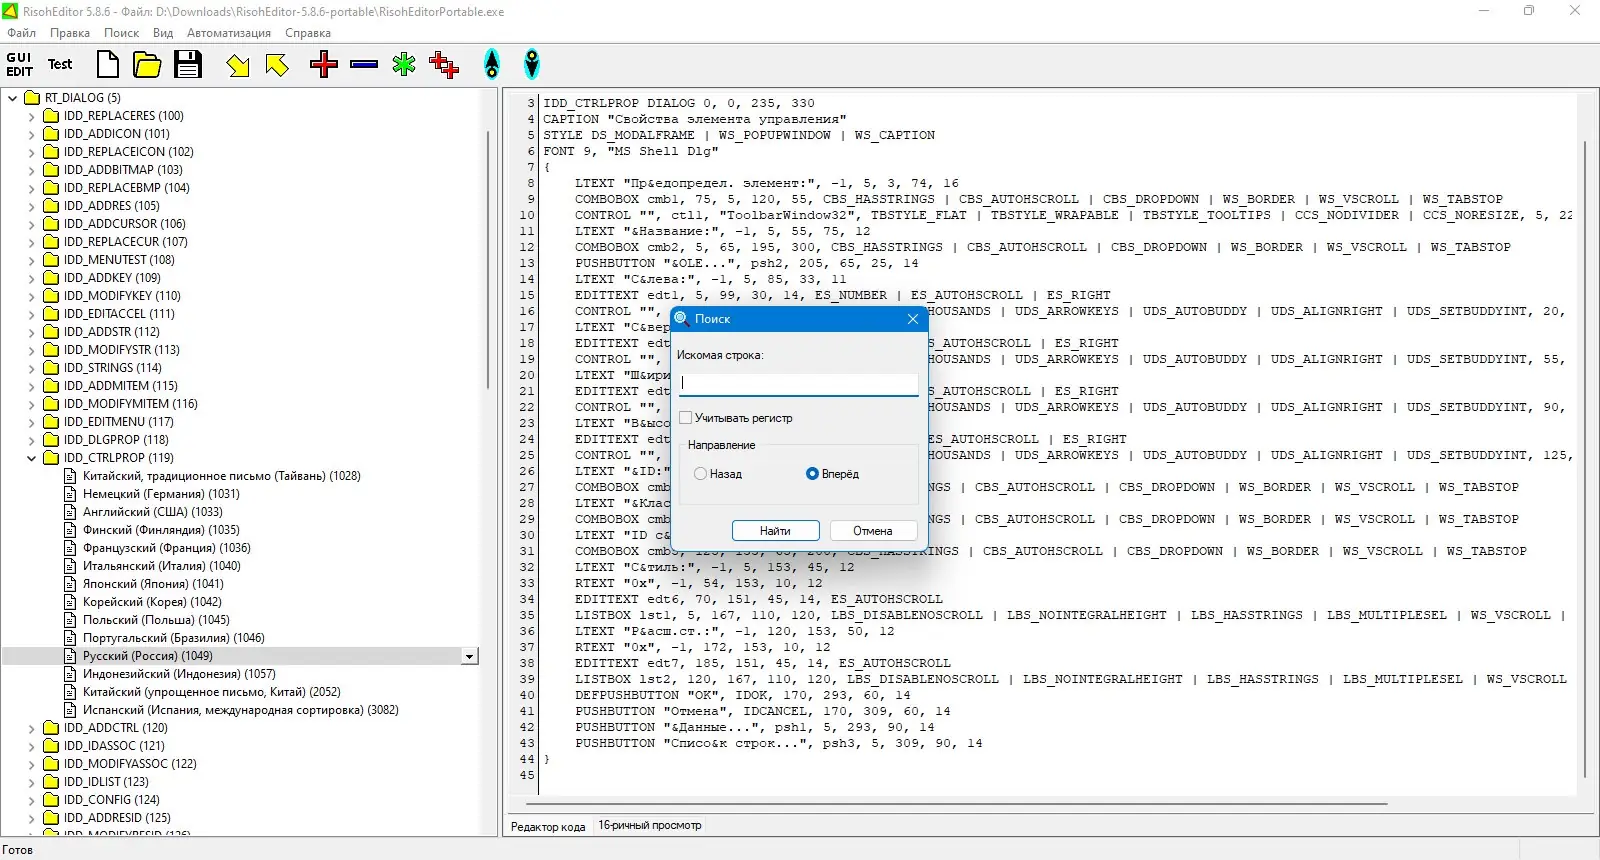Click the GUI EDIT toolbar button
Viewport: 1600px width, 860px height.
(x=20, y=65)
